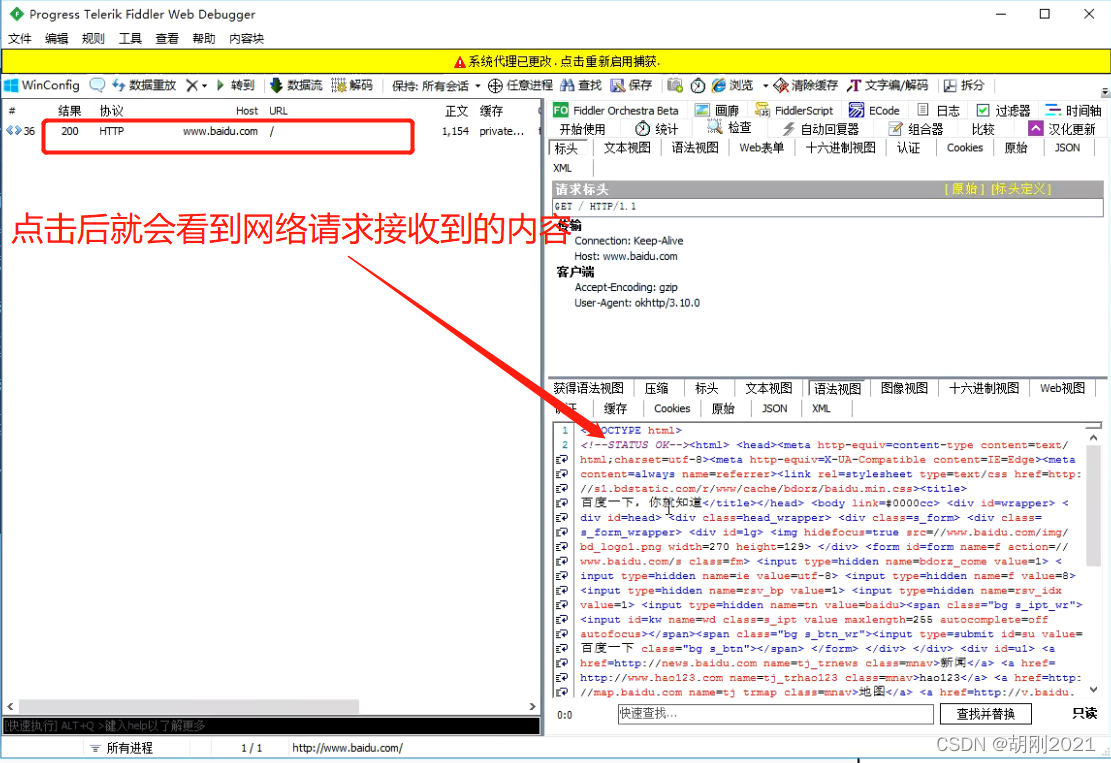The width and height of the screenshot is (1111, 763).
Task: Click 浏览 browser icon
Action: click(732, 86)
